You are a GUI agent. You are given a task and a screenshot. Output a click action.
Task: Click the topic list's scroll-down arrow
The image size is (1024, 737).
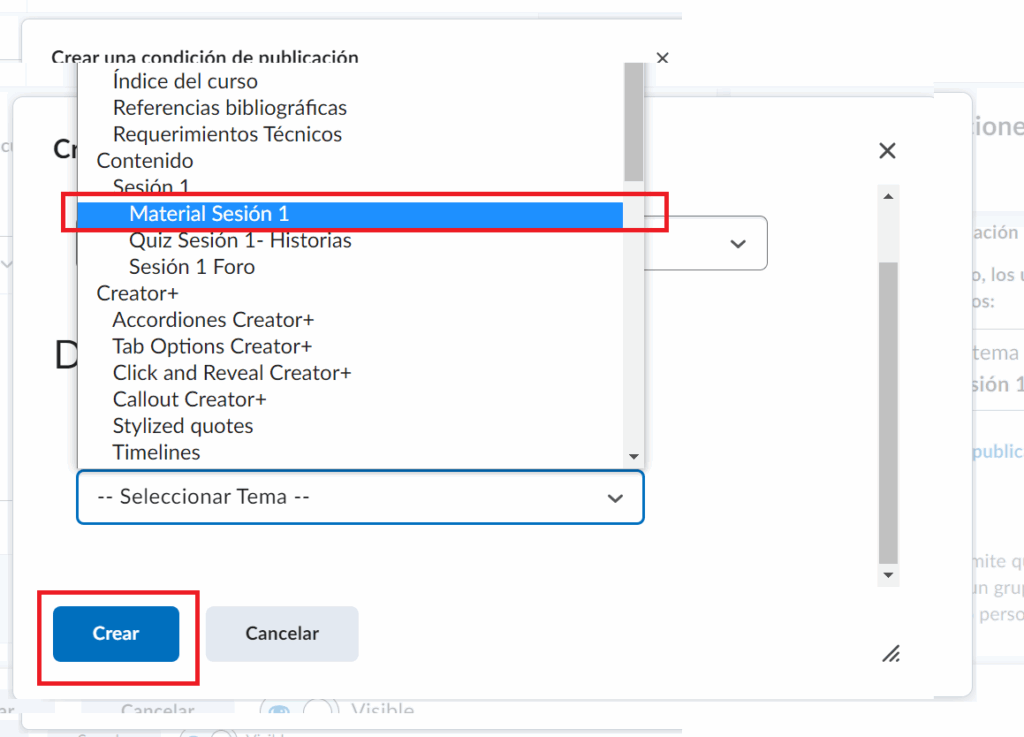(633, 456)
